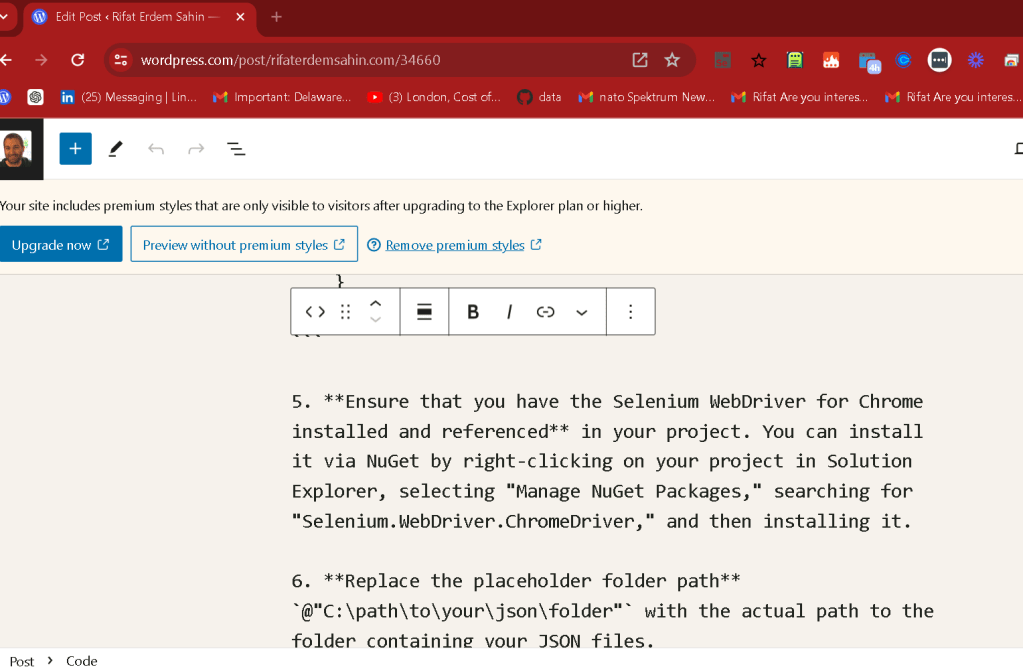Click the purple sunburst extension icon
Viewport: 1023px width, 669px height.
click(975, 61)
